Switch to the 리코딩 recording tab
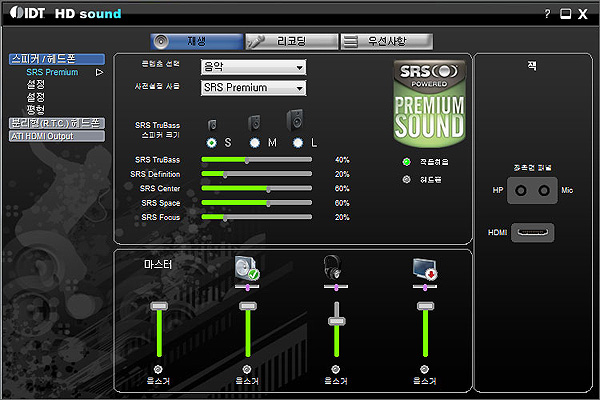 pyautogui.click(x=292, y=41)
